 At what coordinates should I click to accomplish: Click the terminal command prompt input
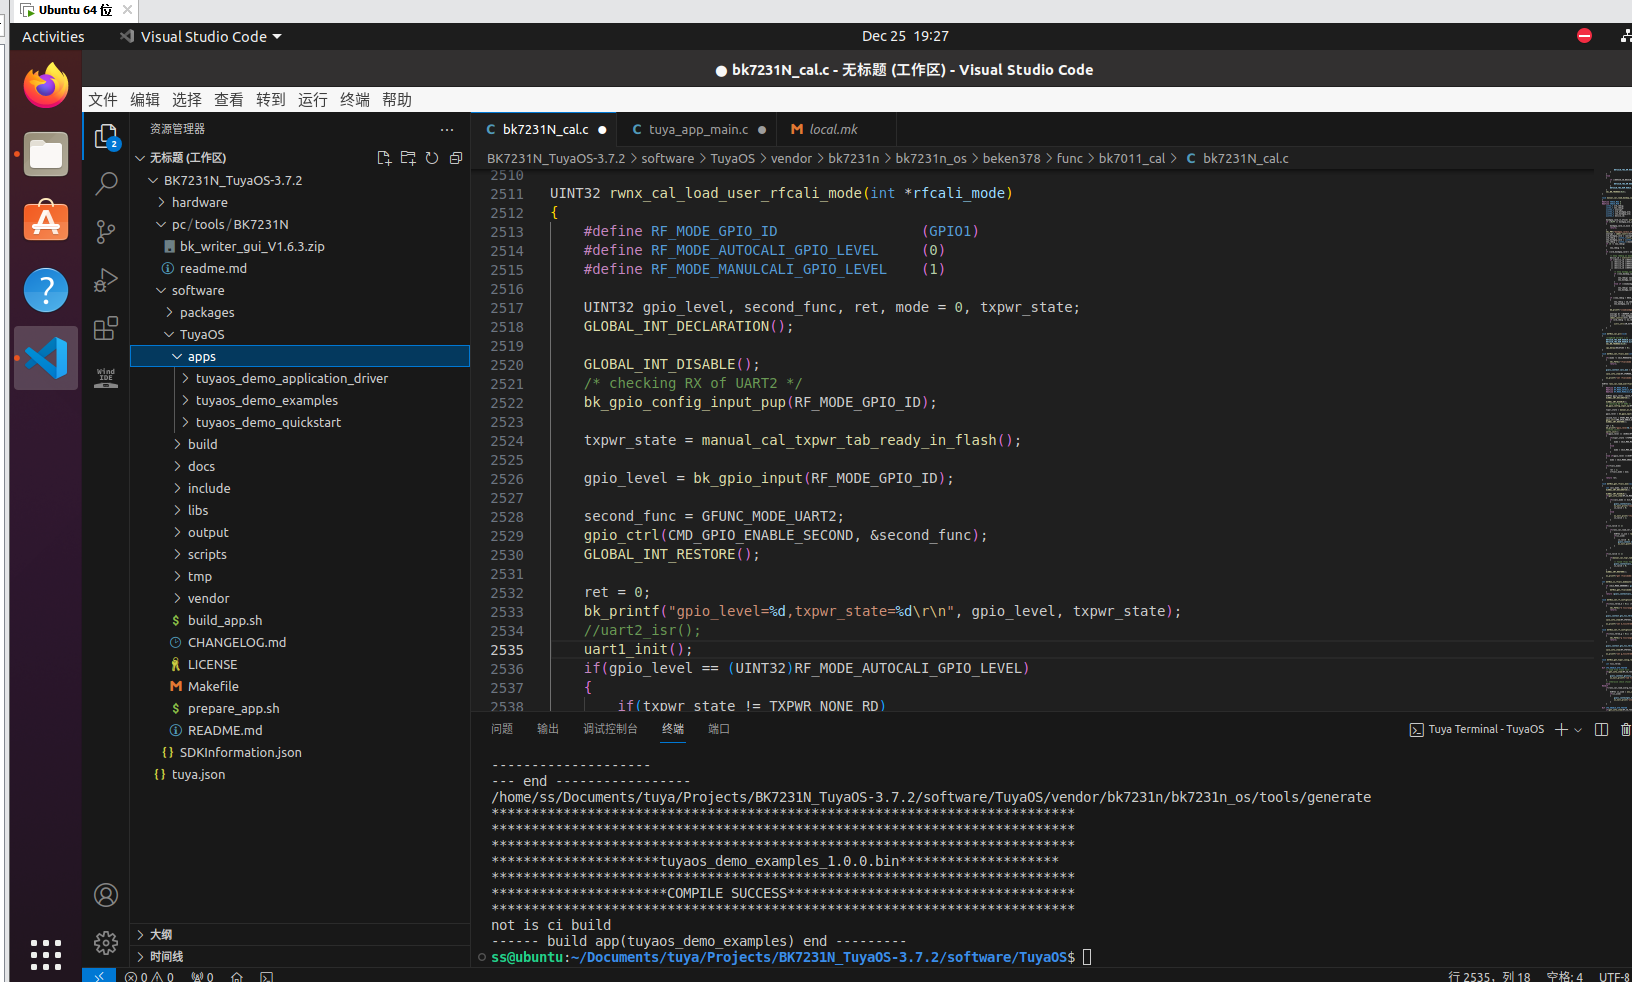point(1087,957)
